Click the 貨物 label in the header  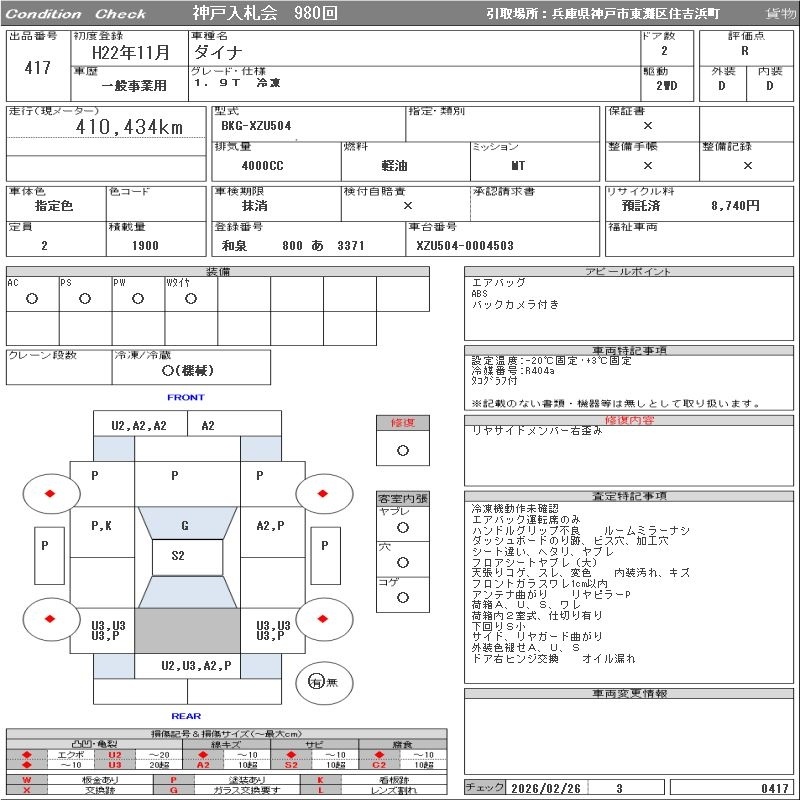pos(780,14)
